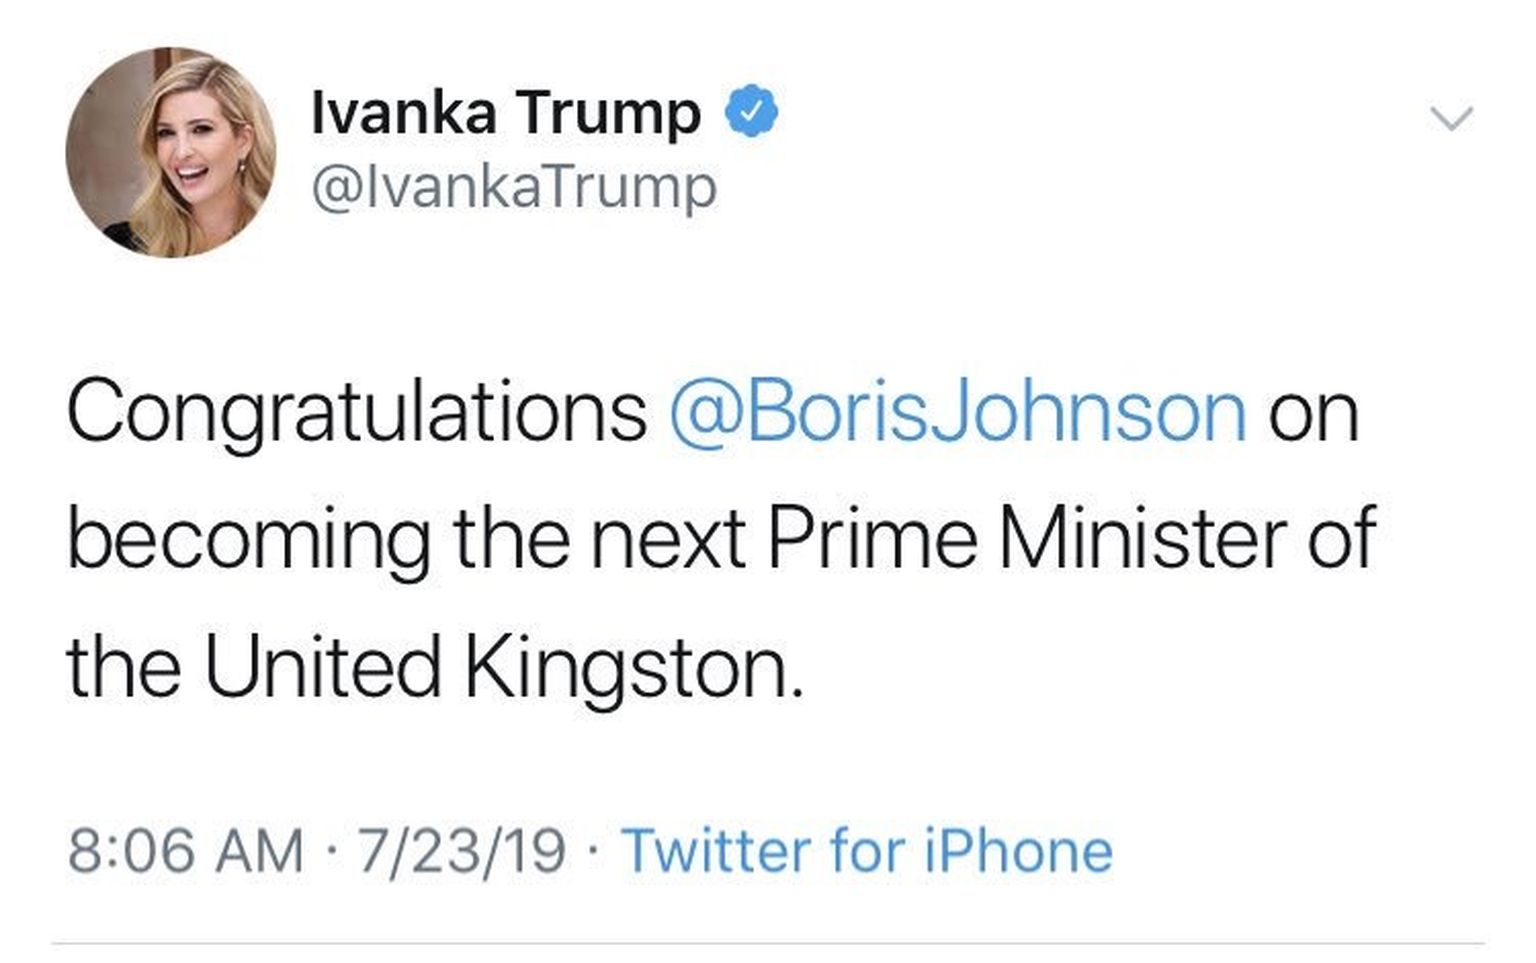Click the 7/23/19 date
This screenshot has height=963, width=1536.
(x=461, y=851)
